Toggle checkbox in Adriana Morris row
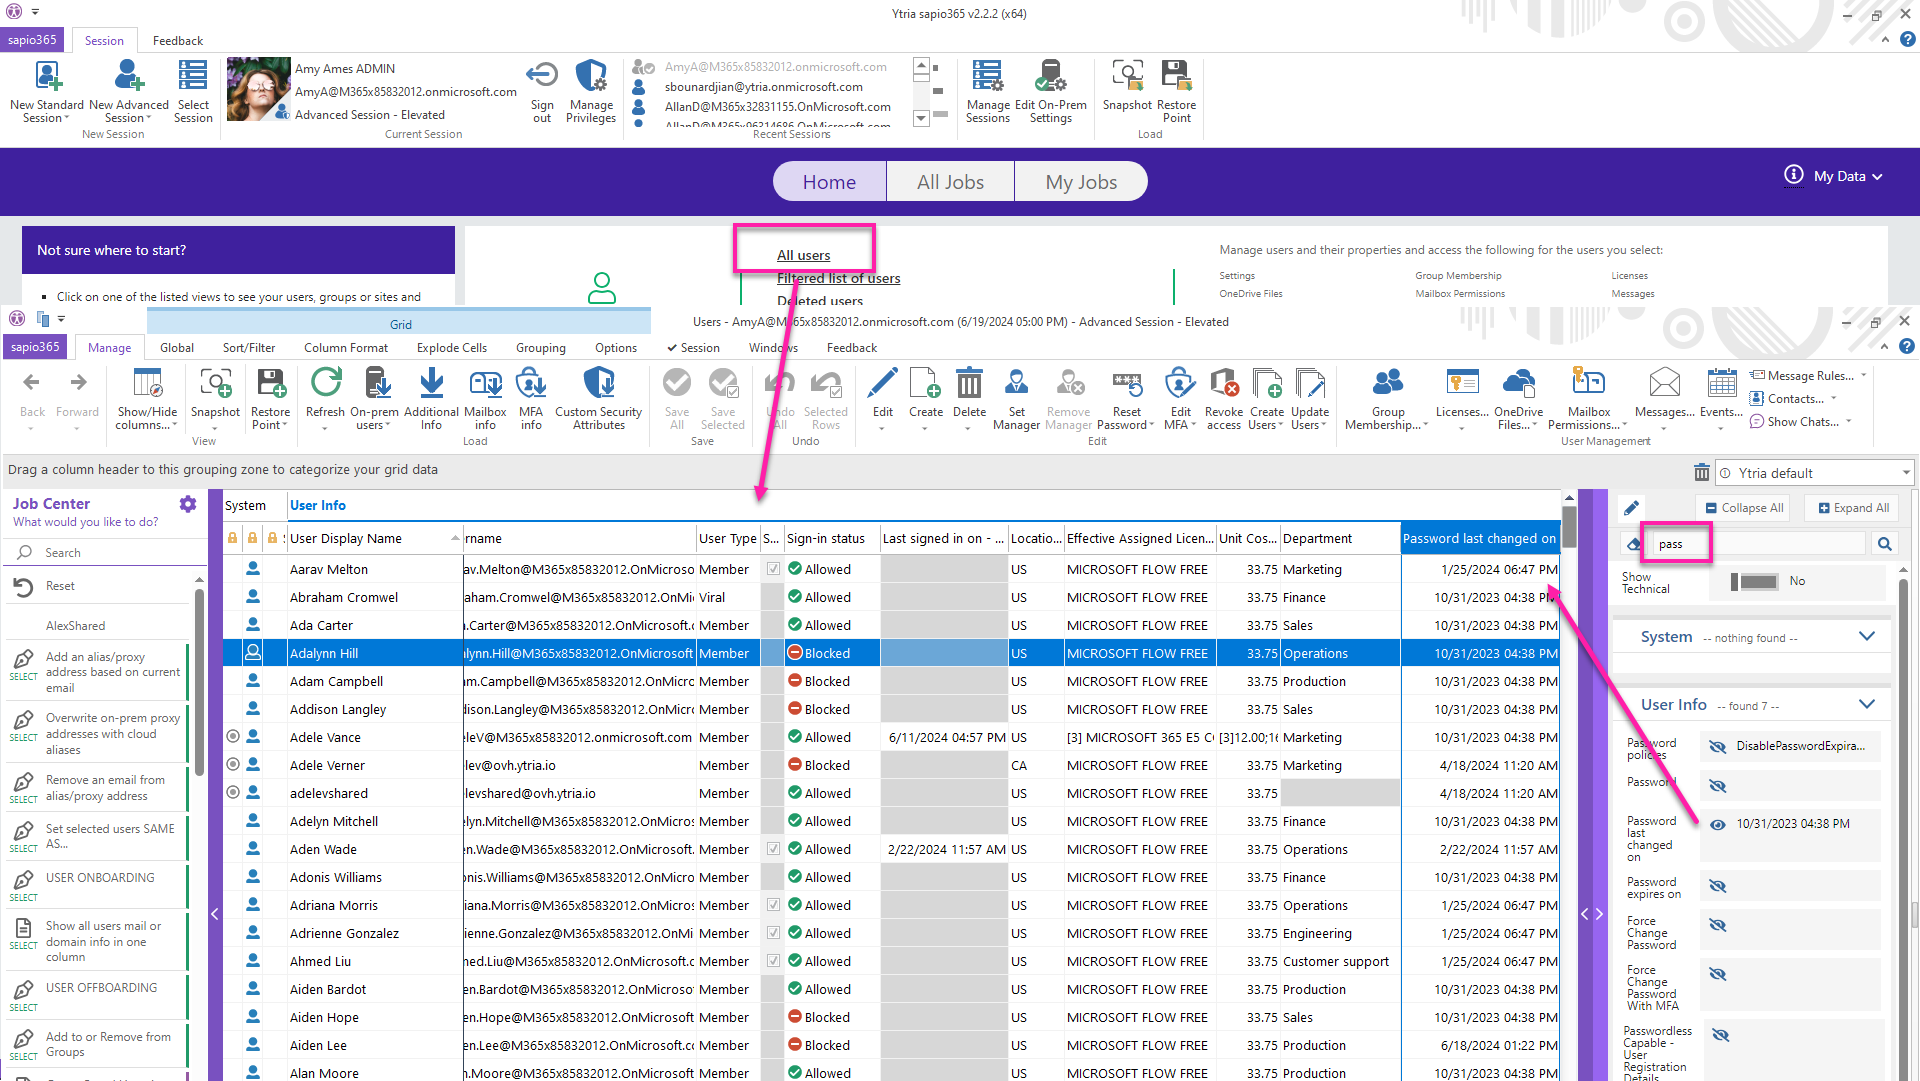 [x=773, y=905]
